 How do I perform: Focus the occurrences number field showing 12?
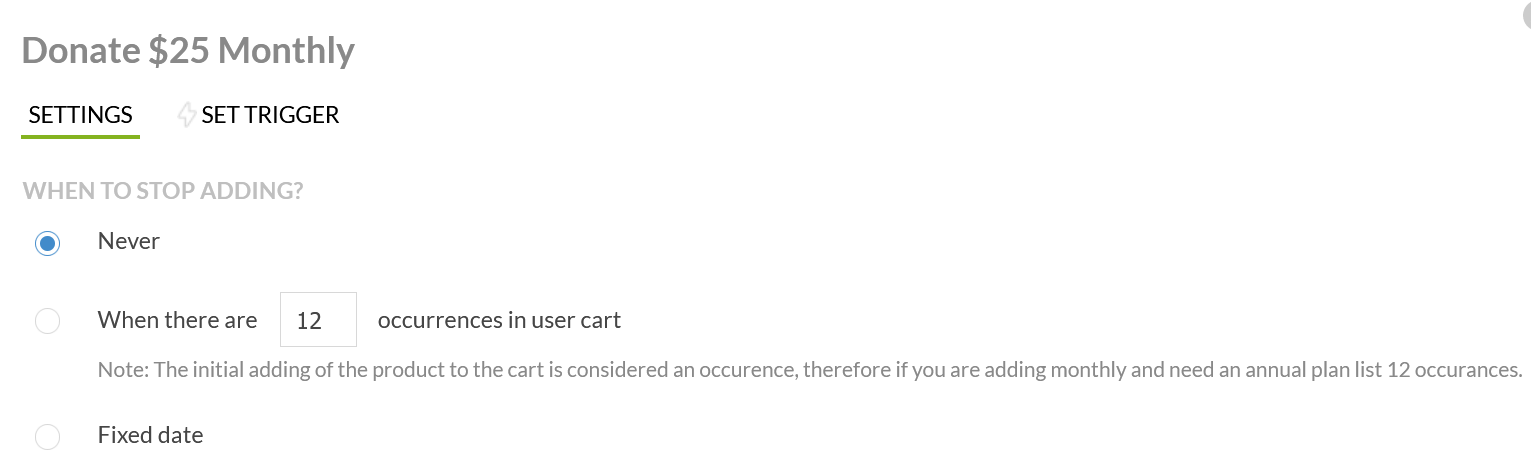coord(318,320)
